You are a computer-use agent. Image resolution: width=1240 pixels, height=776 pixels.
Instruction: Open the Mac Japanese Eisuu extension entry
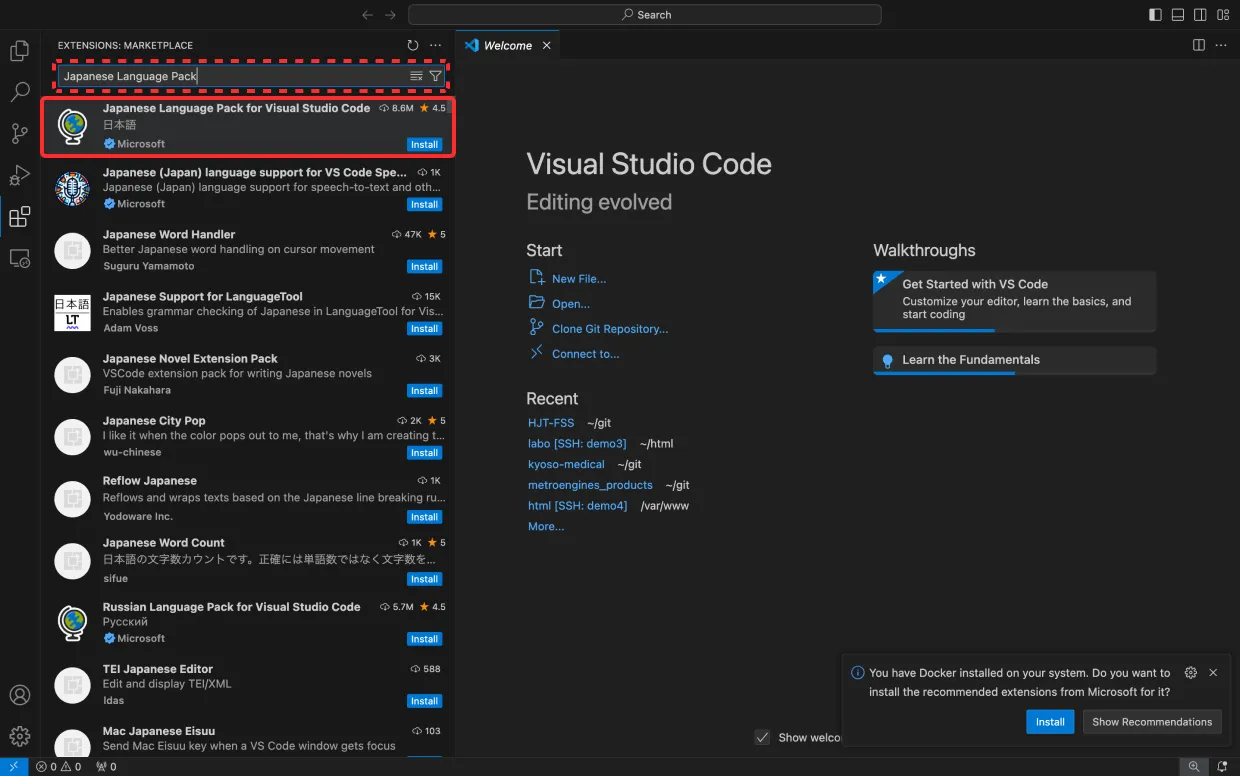pyautogui.click(x=248, y=740)
